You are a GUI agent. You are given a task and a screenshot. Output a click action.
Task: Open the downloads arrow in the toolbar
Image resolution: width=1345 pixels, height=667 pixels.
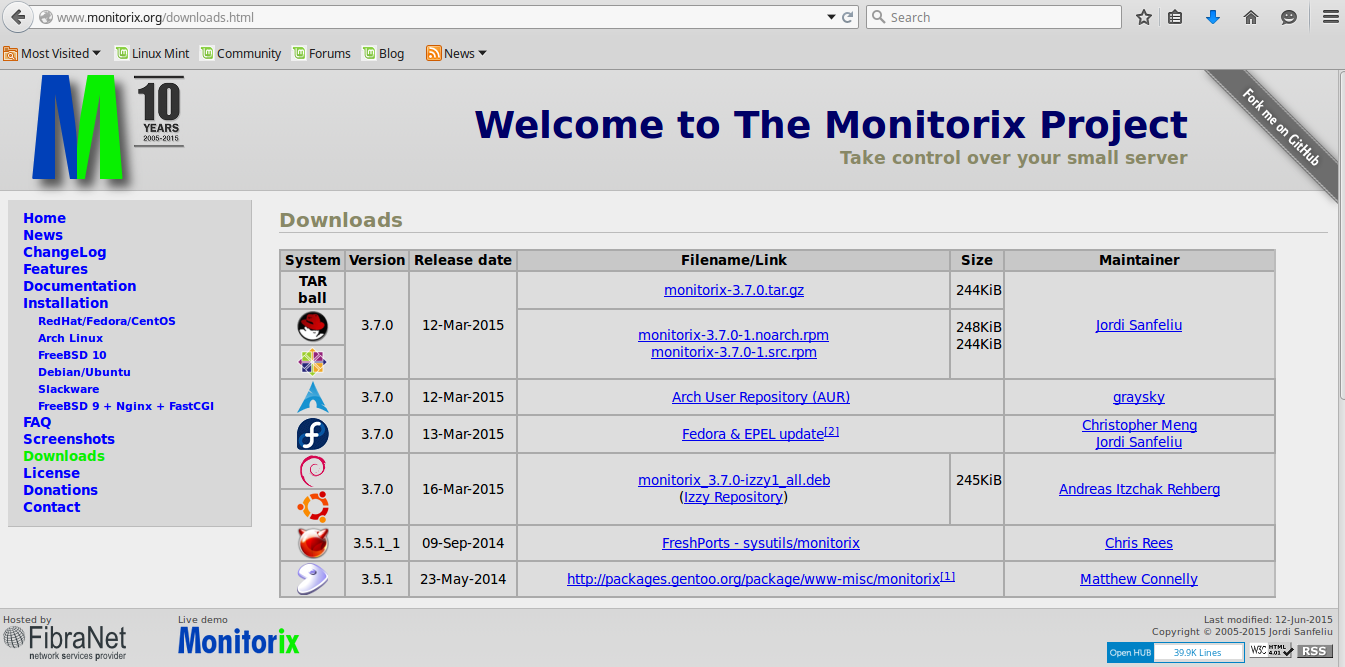[1213, 17]
